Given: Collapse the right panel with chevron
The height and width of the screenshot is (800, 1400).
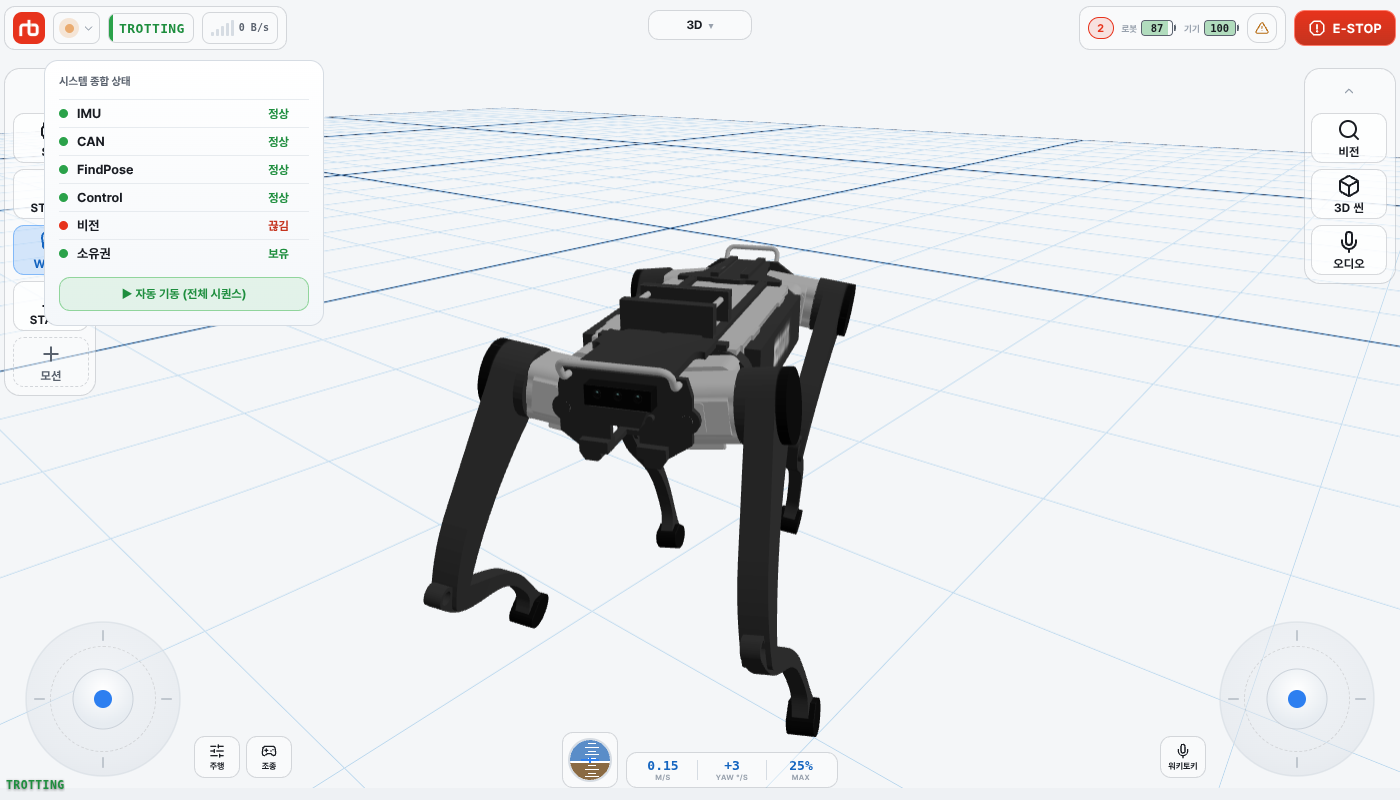Looking at the screenshot, I should 1348,91.
